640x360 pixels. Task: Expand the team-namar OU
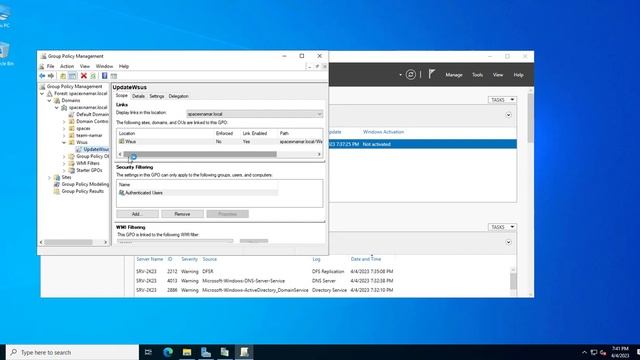tap(64, 135)
